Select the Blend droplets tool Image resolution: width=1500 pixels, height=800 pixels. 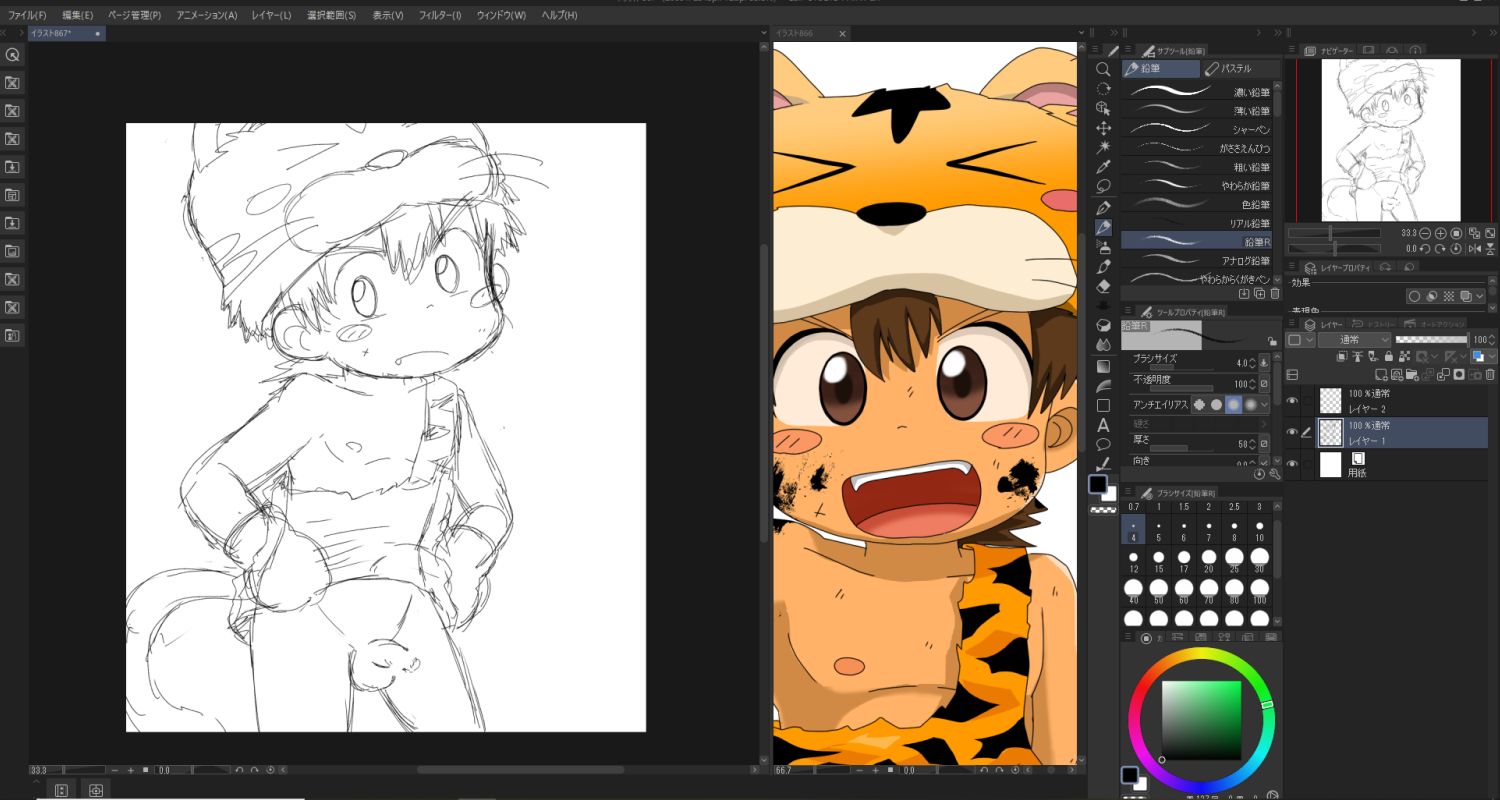1103,345
